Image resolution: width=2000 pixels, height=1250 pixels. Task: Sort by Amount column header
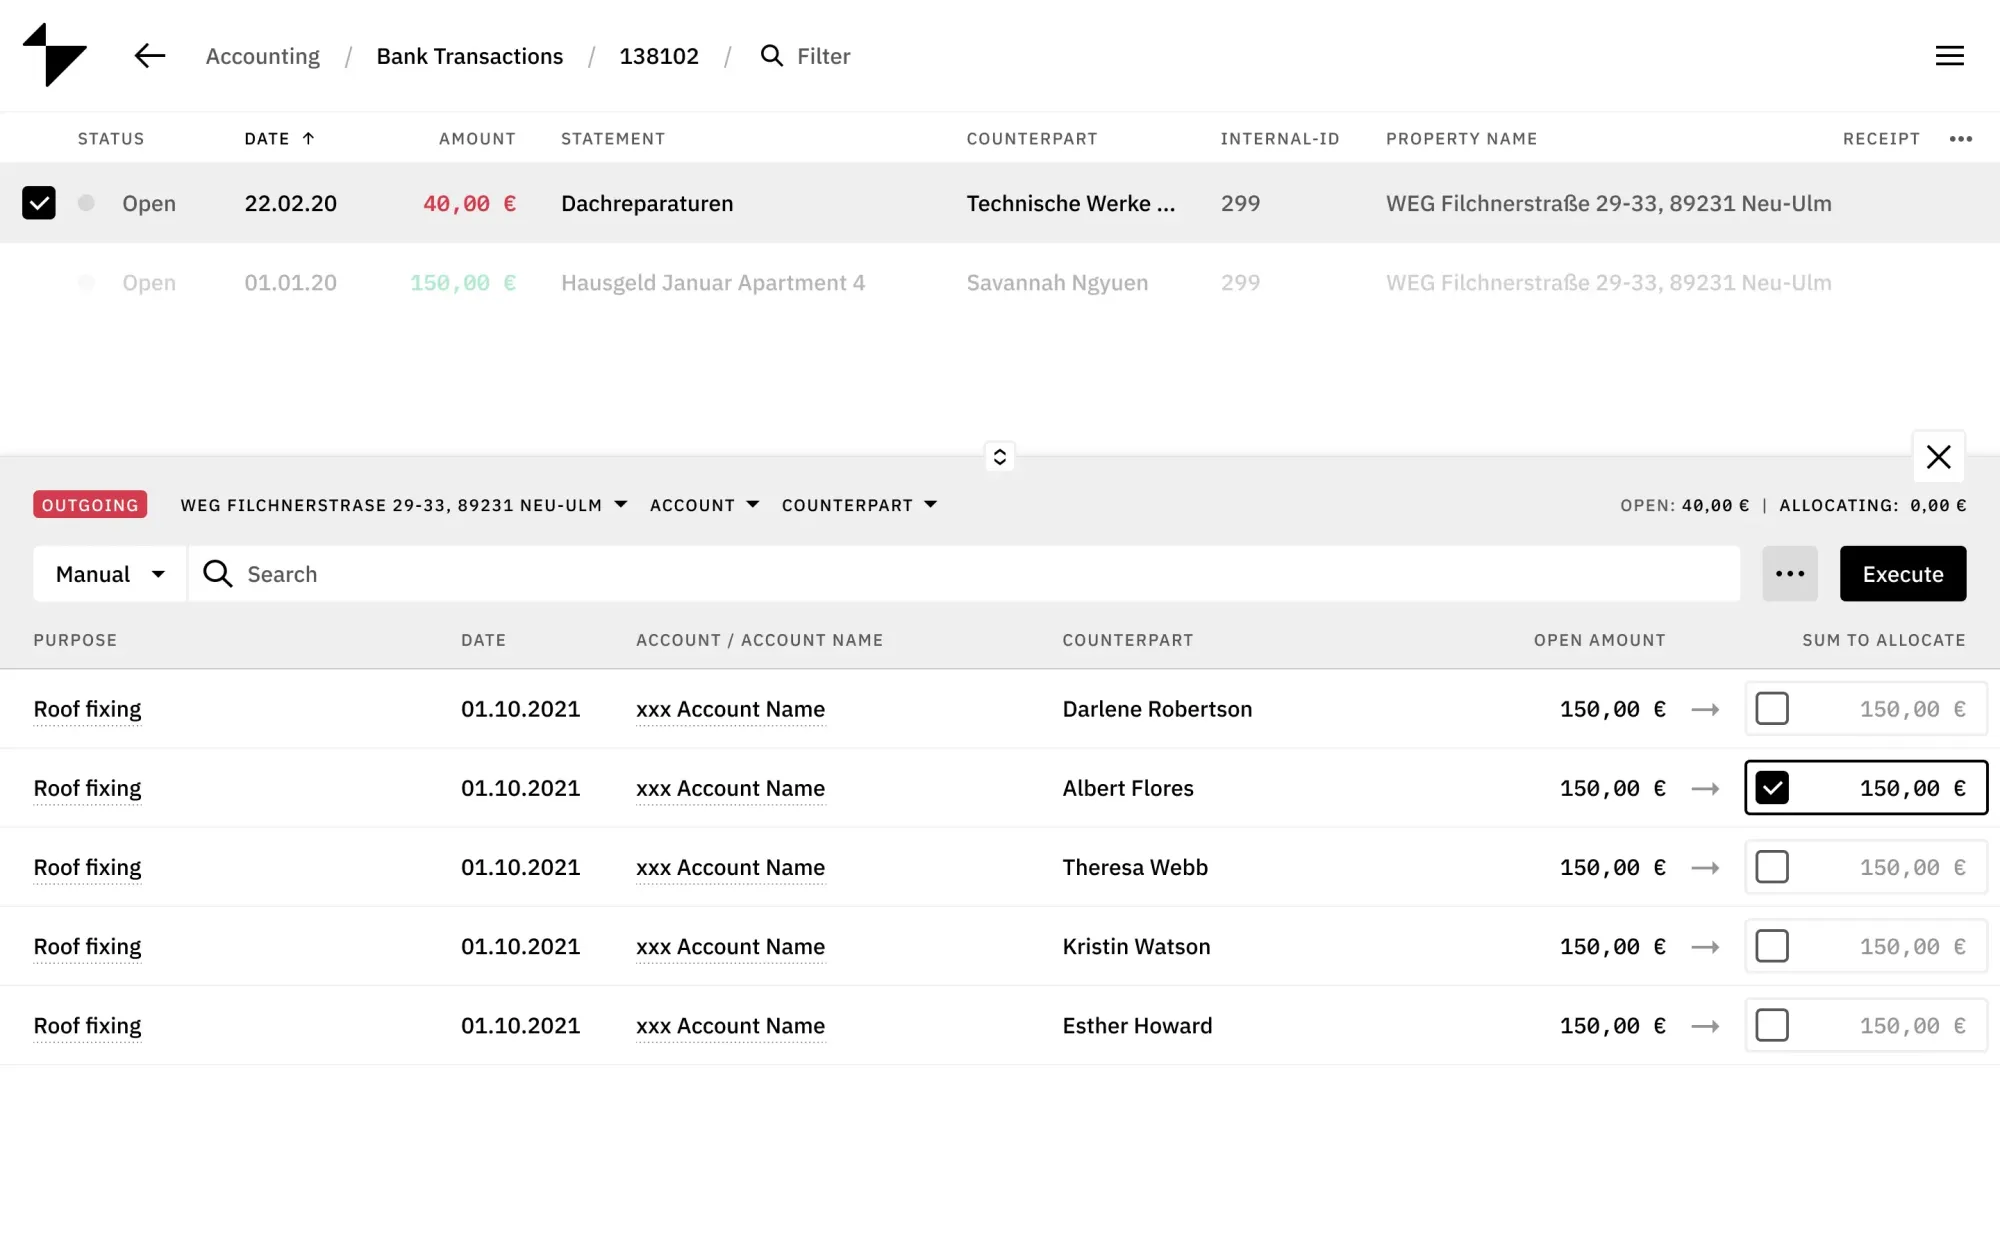coord(477,139)
